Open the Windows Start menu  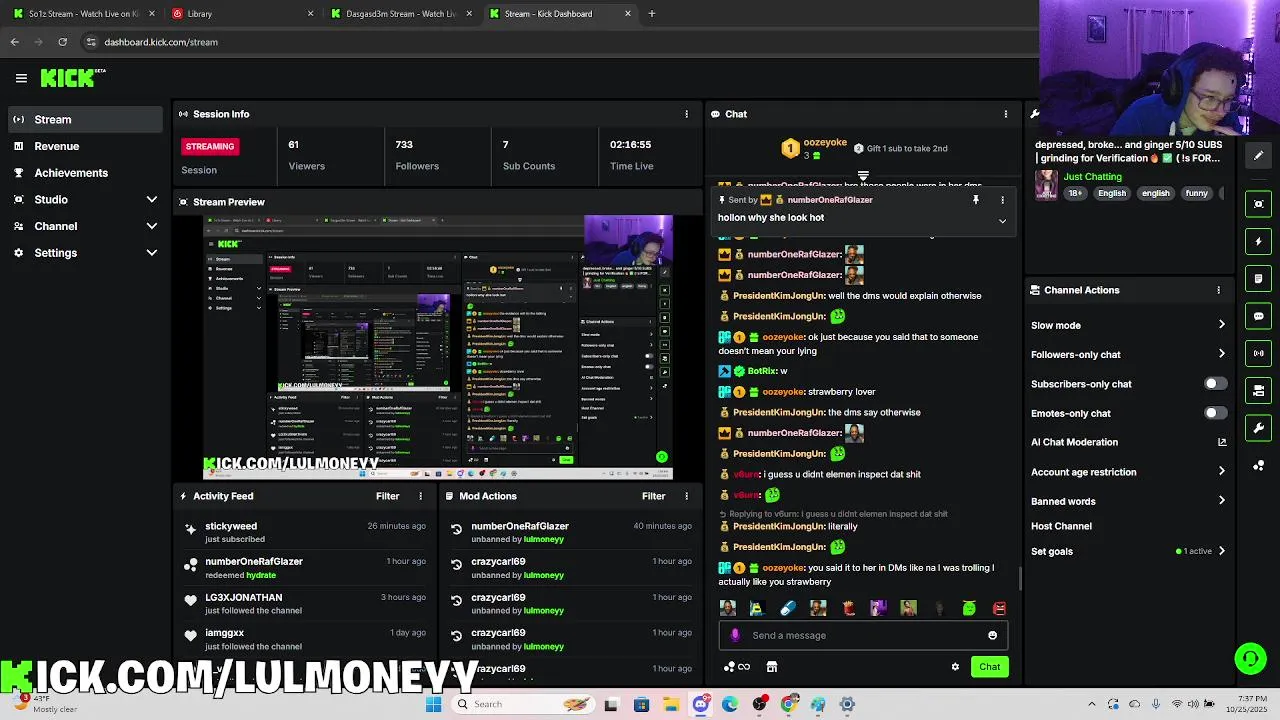(x=433, y=704)
